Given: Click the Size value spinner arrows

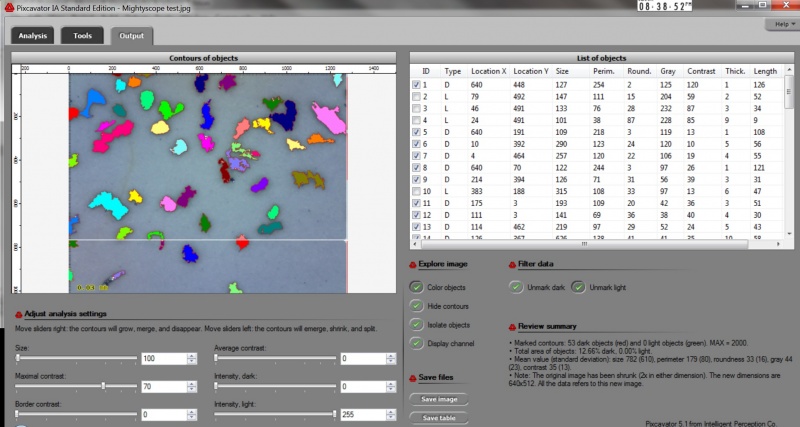Looking at the screenshot, I should coord(190,358).
